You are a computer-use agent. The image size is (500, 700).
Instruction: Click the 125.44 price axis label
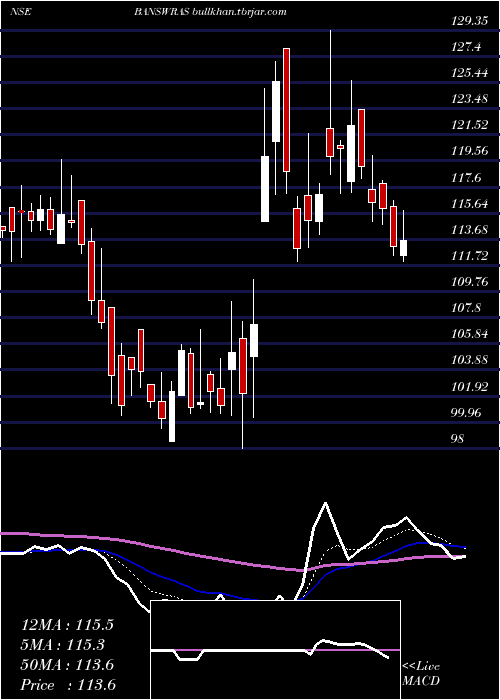[x=469, y=72]
